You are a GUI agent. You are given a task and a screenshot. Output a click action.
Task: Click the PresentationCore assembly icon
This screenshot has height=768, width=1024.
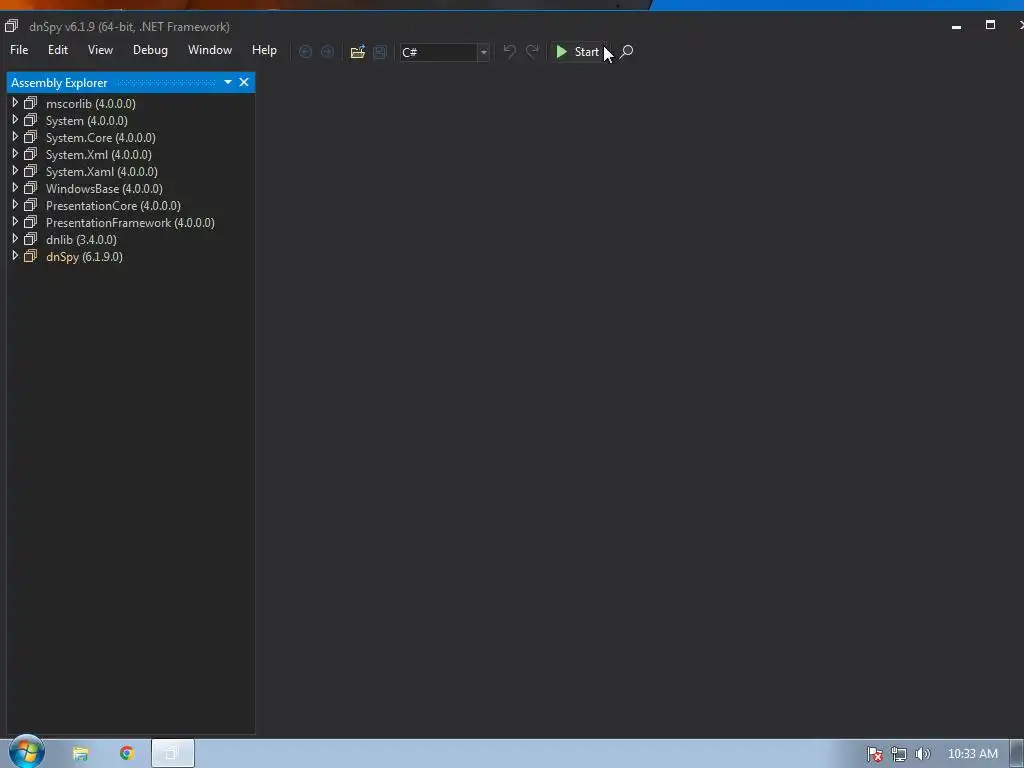(x=31, y=205)
